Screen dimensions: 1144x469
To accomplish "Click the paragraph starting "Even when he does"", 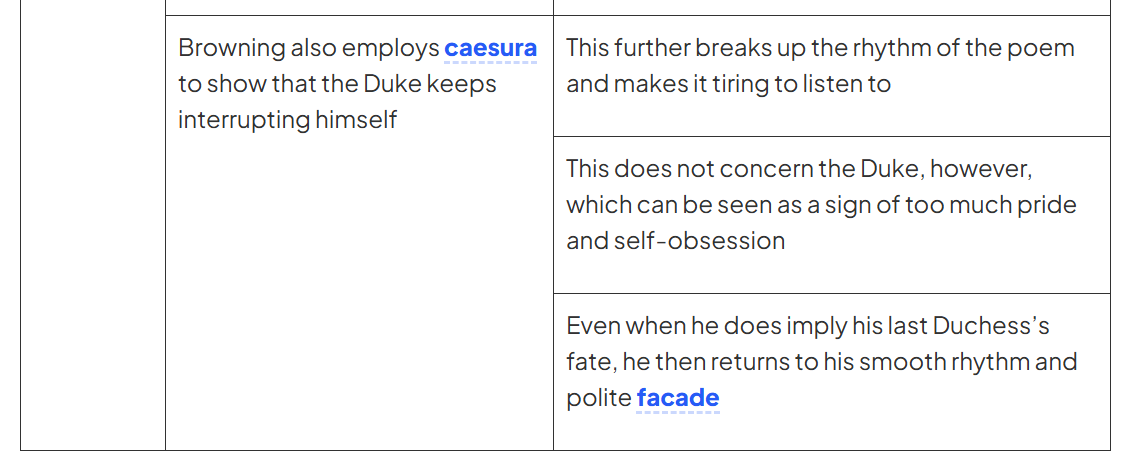I will pyautogui.click(x=820, y=361).
